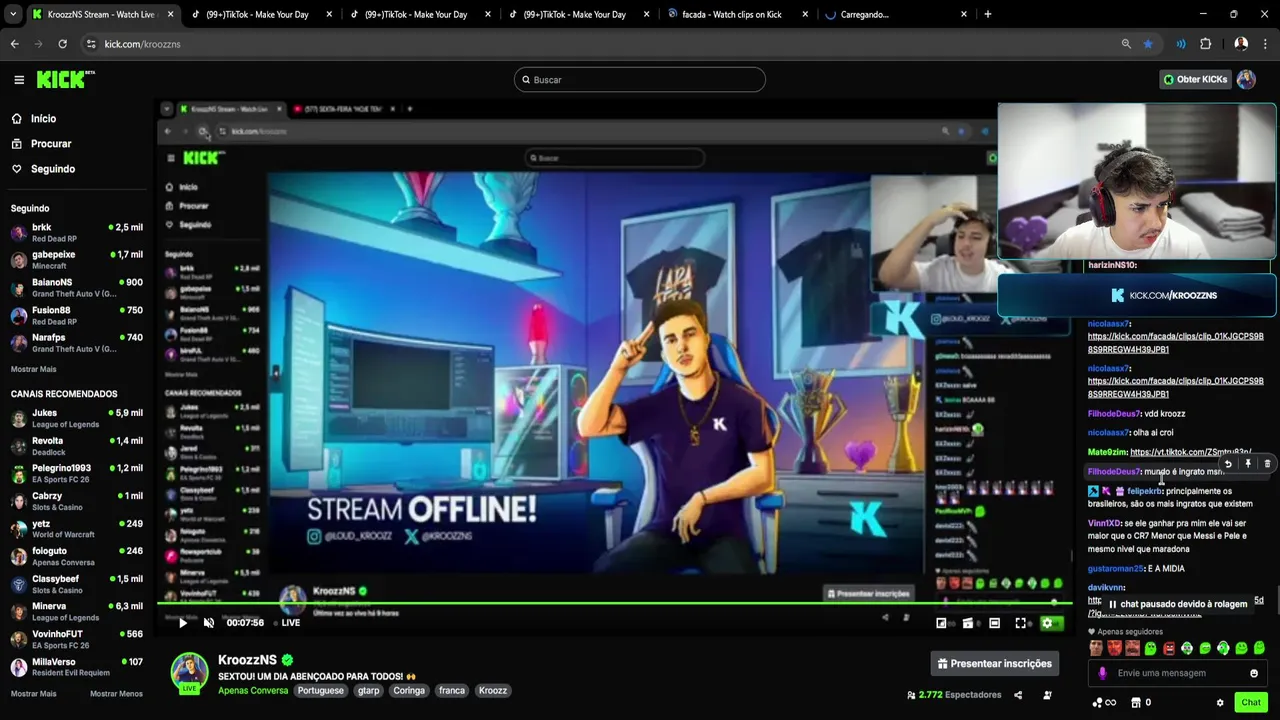Open the follow options icon beside share
Viewport: 1280px width, 720px height.
[1047, 695]
